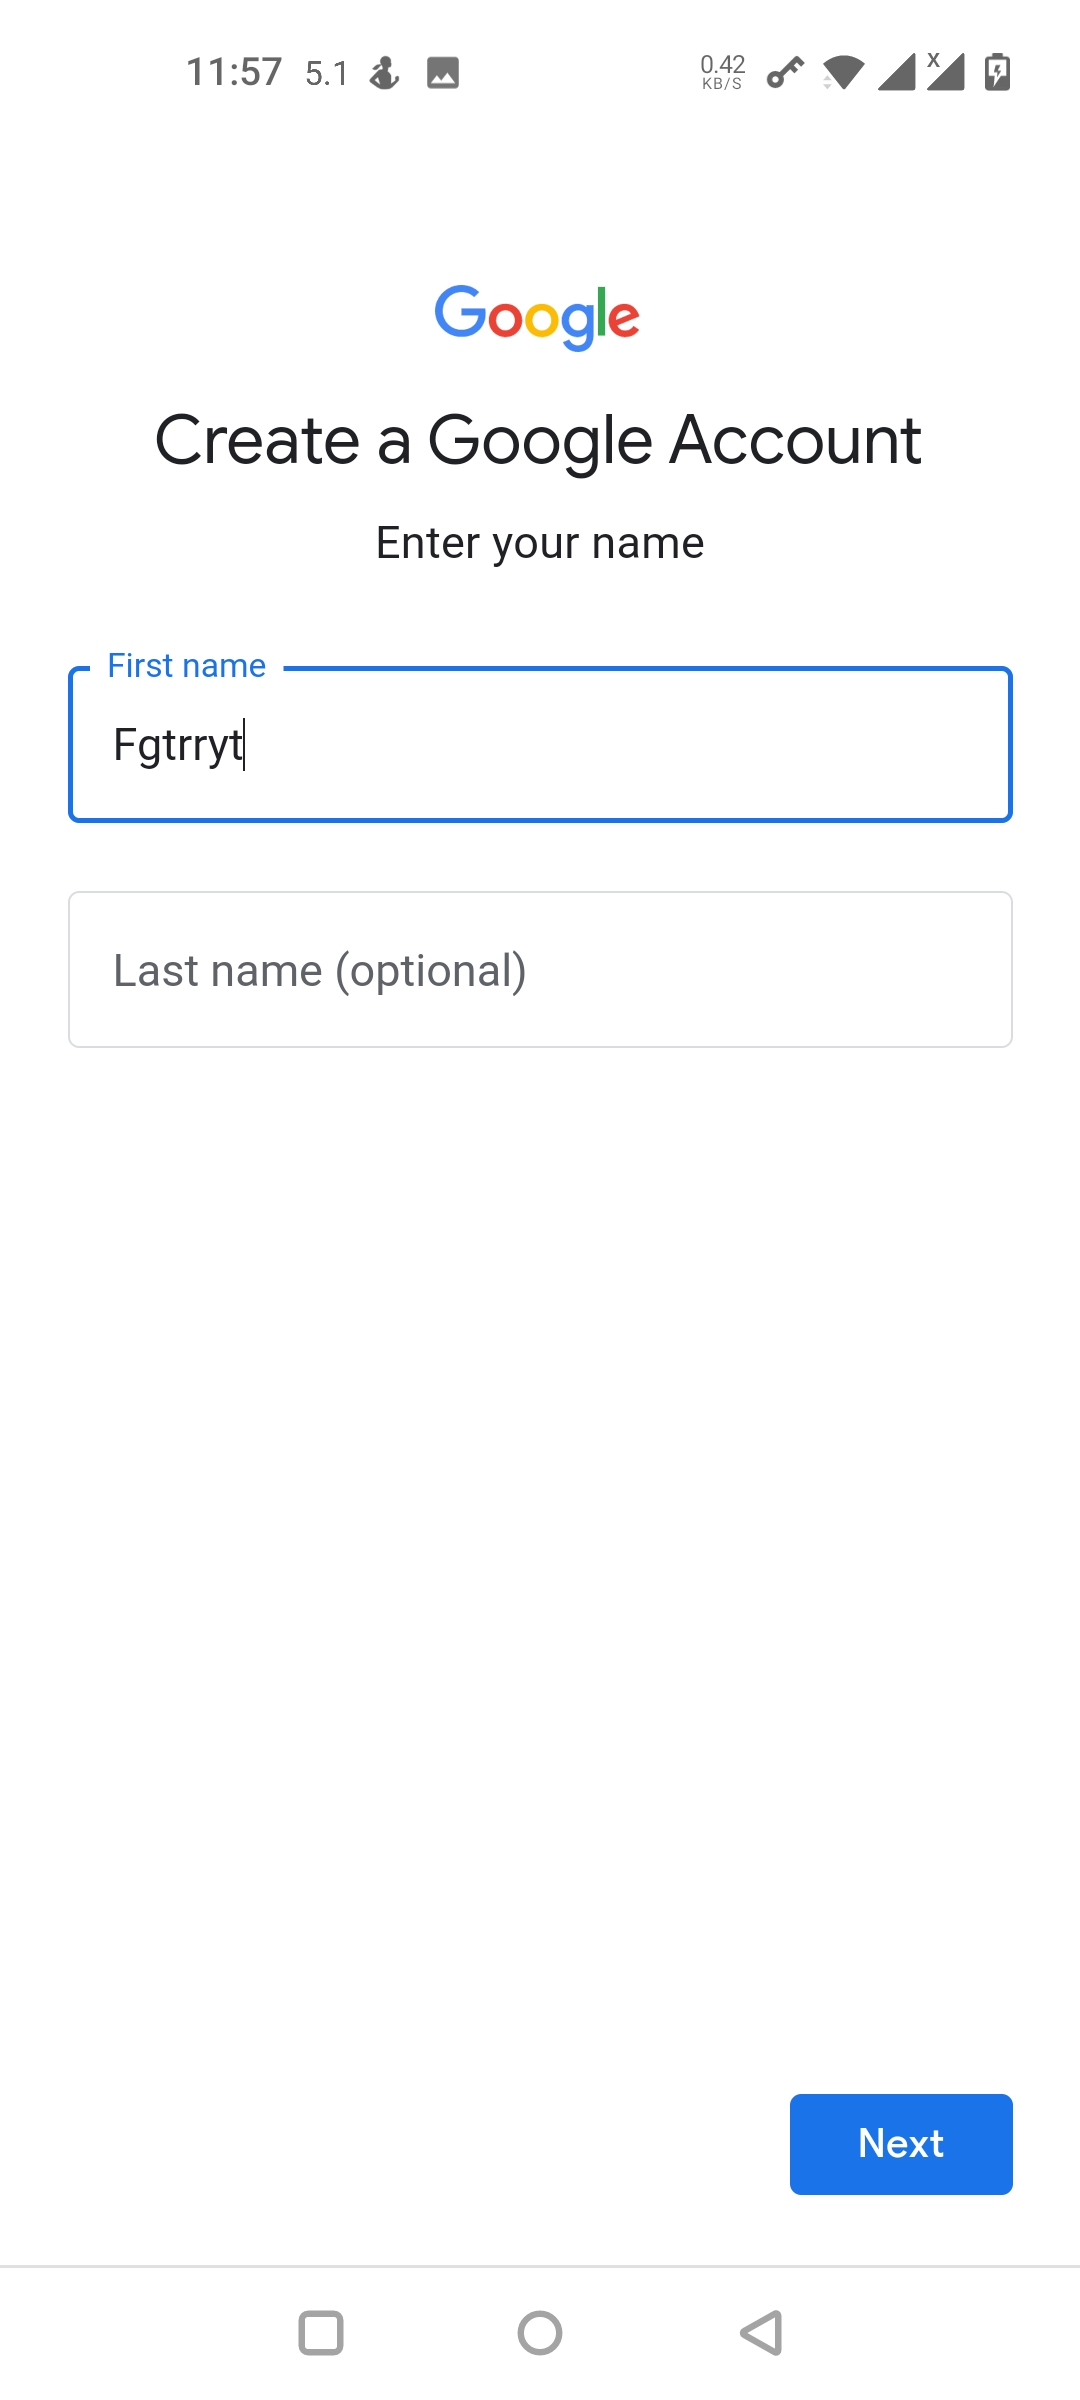Tap the First name floating label

click(x=187, y=666)
